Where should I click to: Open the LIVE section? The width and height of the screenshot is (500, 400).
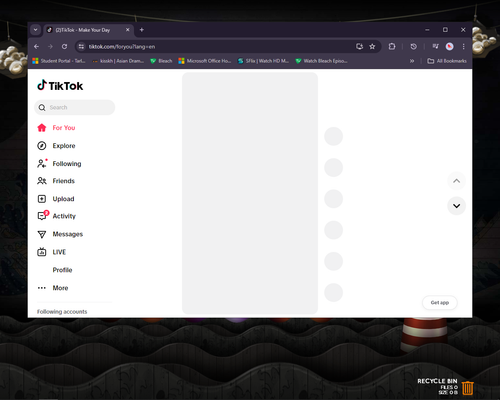click(52, 252)
